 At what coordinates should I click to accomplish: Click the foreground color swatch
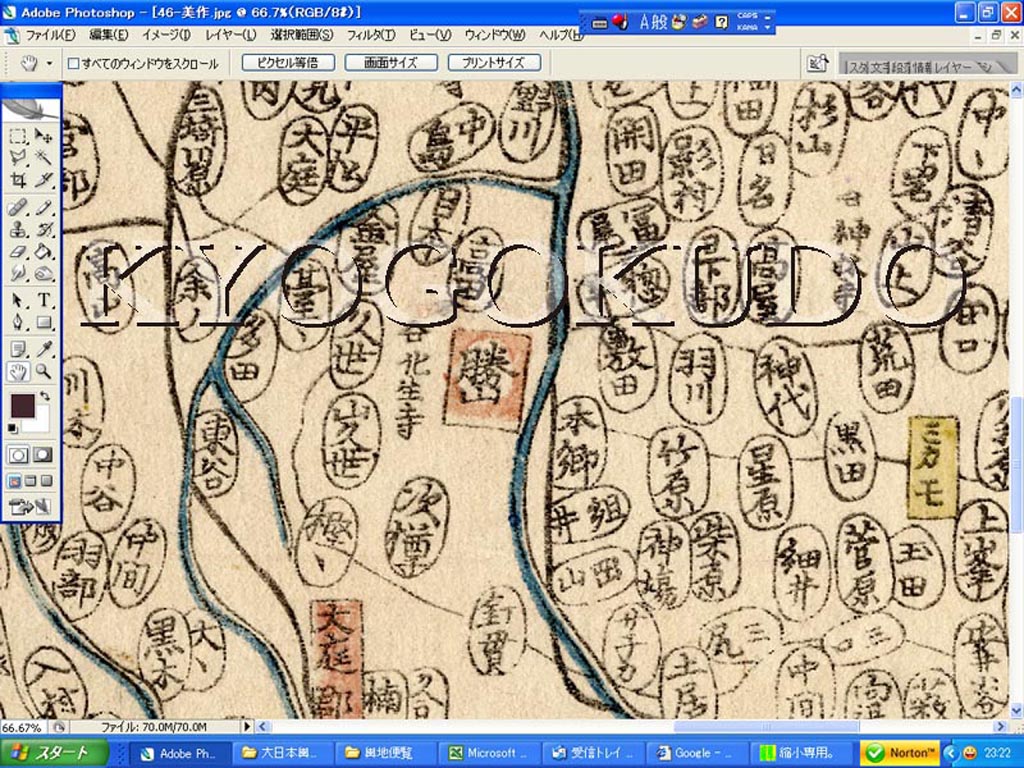22,405
